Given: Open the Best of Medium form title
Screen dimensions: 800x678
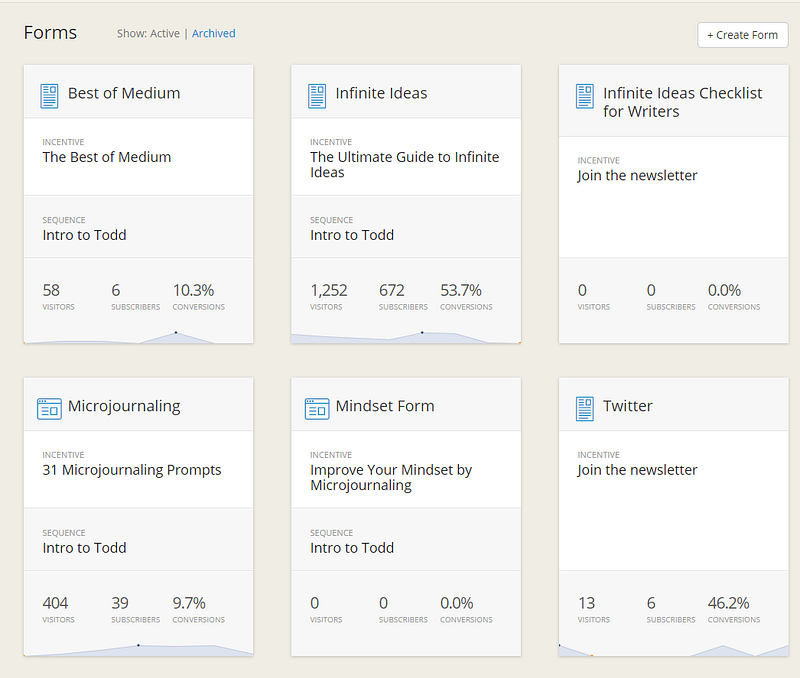Looking at the screenshot, I should point(124,93).
